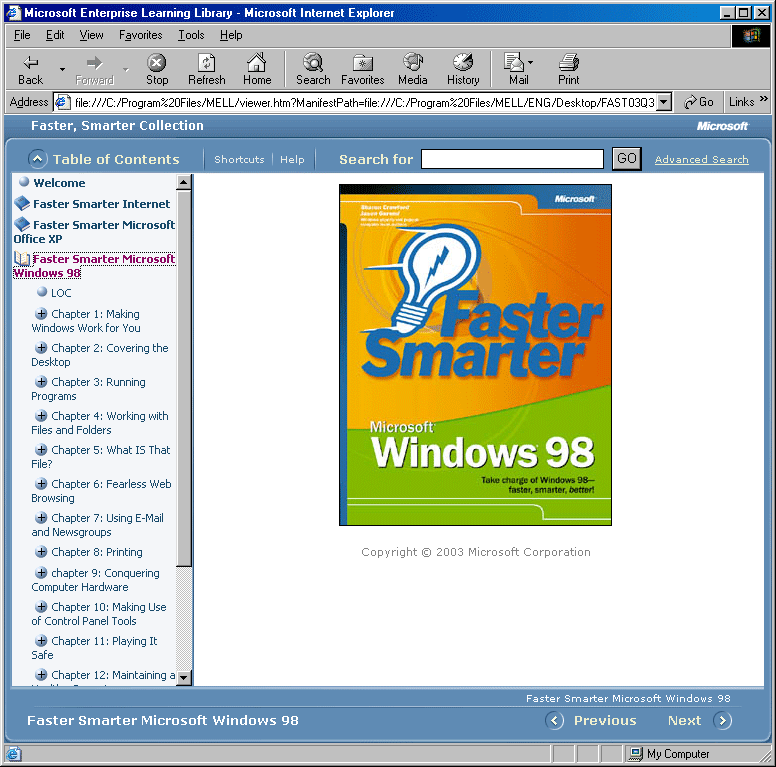776x767 pixels.
Task: Click the Windows flag logo throbber
Action: coord(751,35)
